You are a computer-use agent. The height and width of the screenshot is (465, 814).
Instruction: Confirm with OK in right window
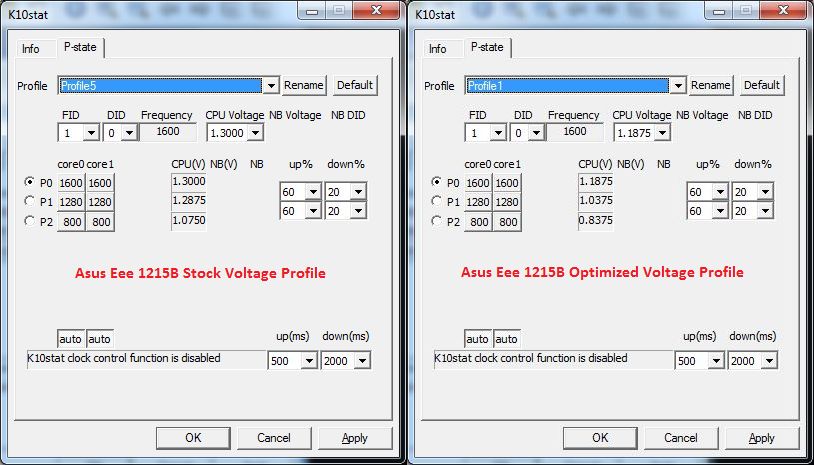600,438
